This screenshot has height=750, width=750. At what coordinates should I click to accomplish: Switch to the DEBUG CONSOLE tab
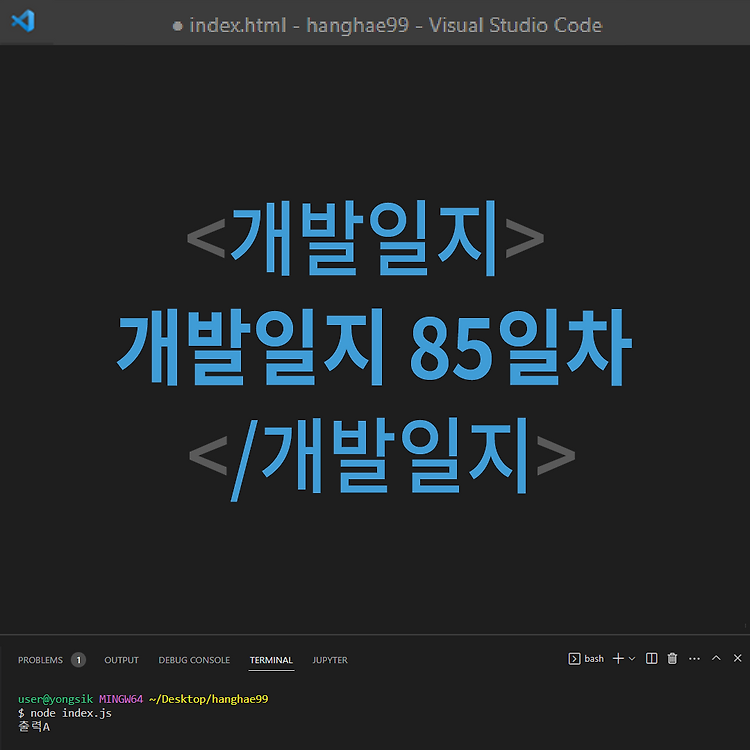coord(194,660)
